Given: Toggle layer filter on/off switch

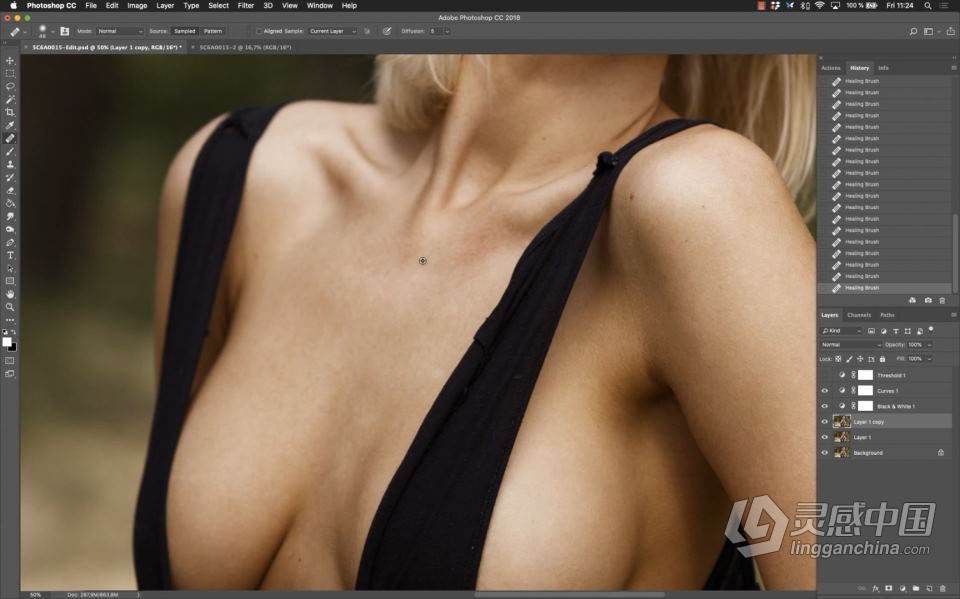Looking at the screenshot, I should coord(931,330).
